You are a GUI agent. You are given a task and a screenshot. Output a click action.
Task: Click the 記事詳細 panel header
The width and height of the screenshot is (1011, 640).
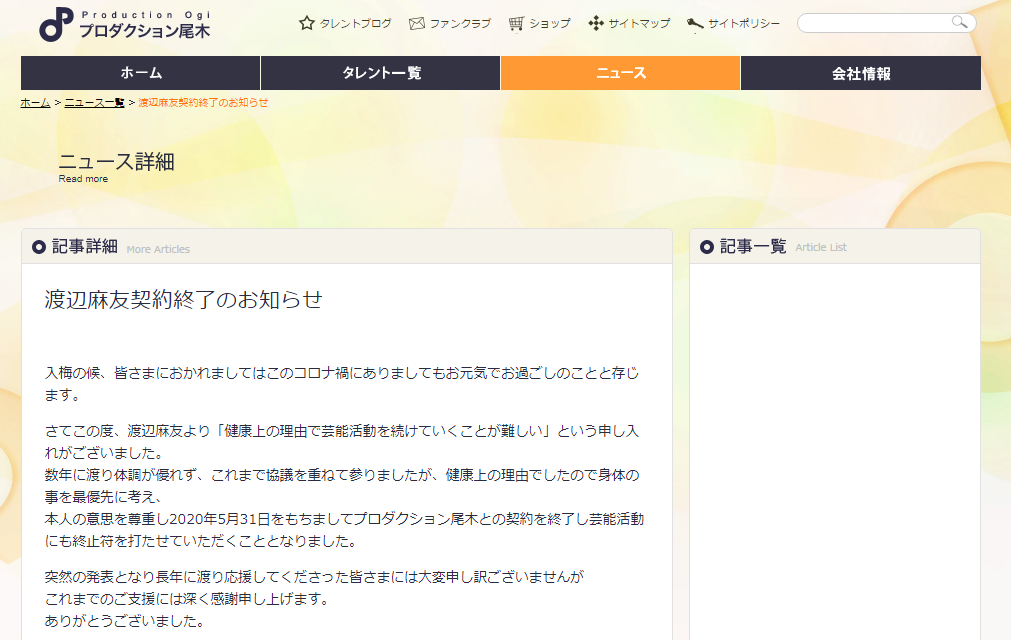[347, 246]
